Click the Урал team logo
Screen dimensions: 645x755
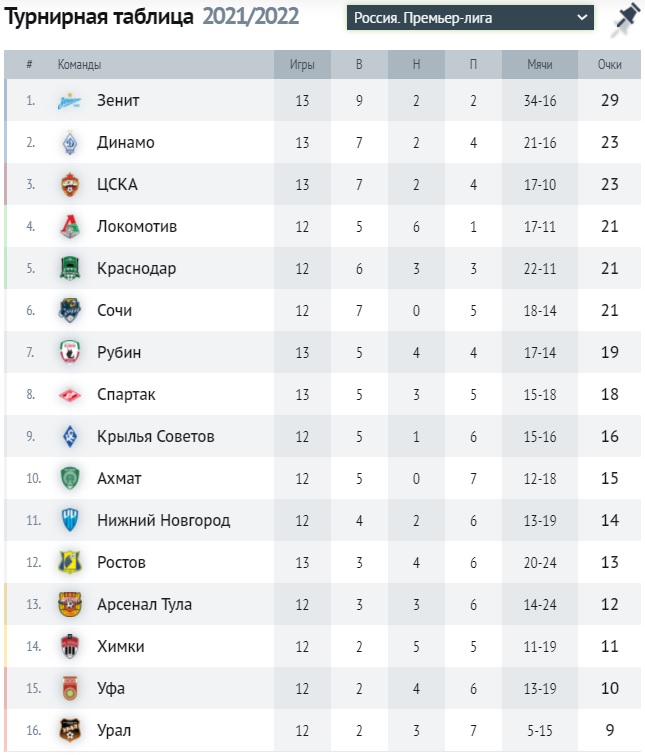point(69,731)
